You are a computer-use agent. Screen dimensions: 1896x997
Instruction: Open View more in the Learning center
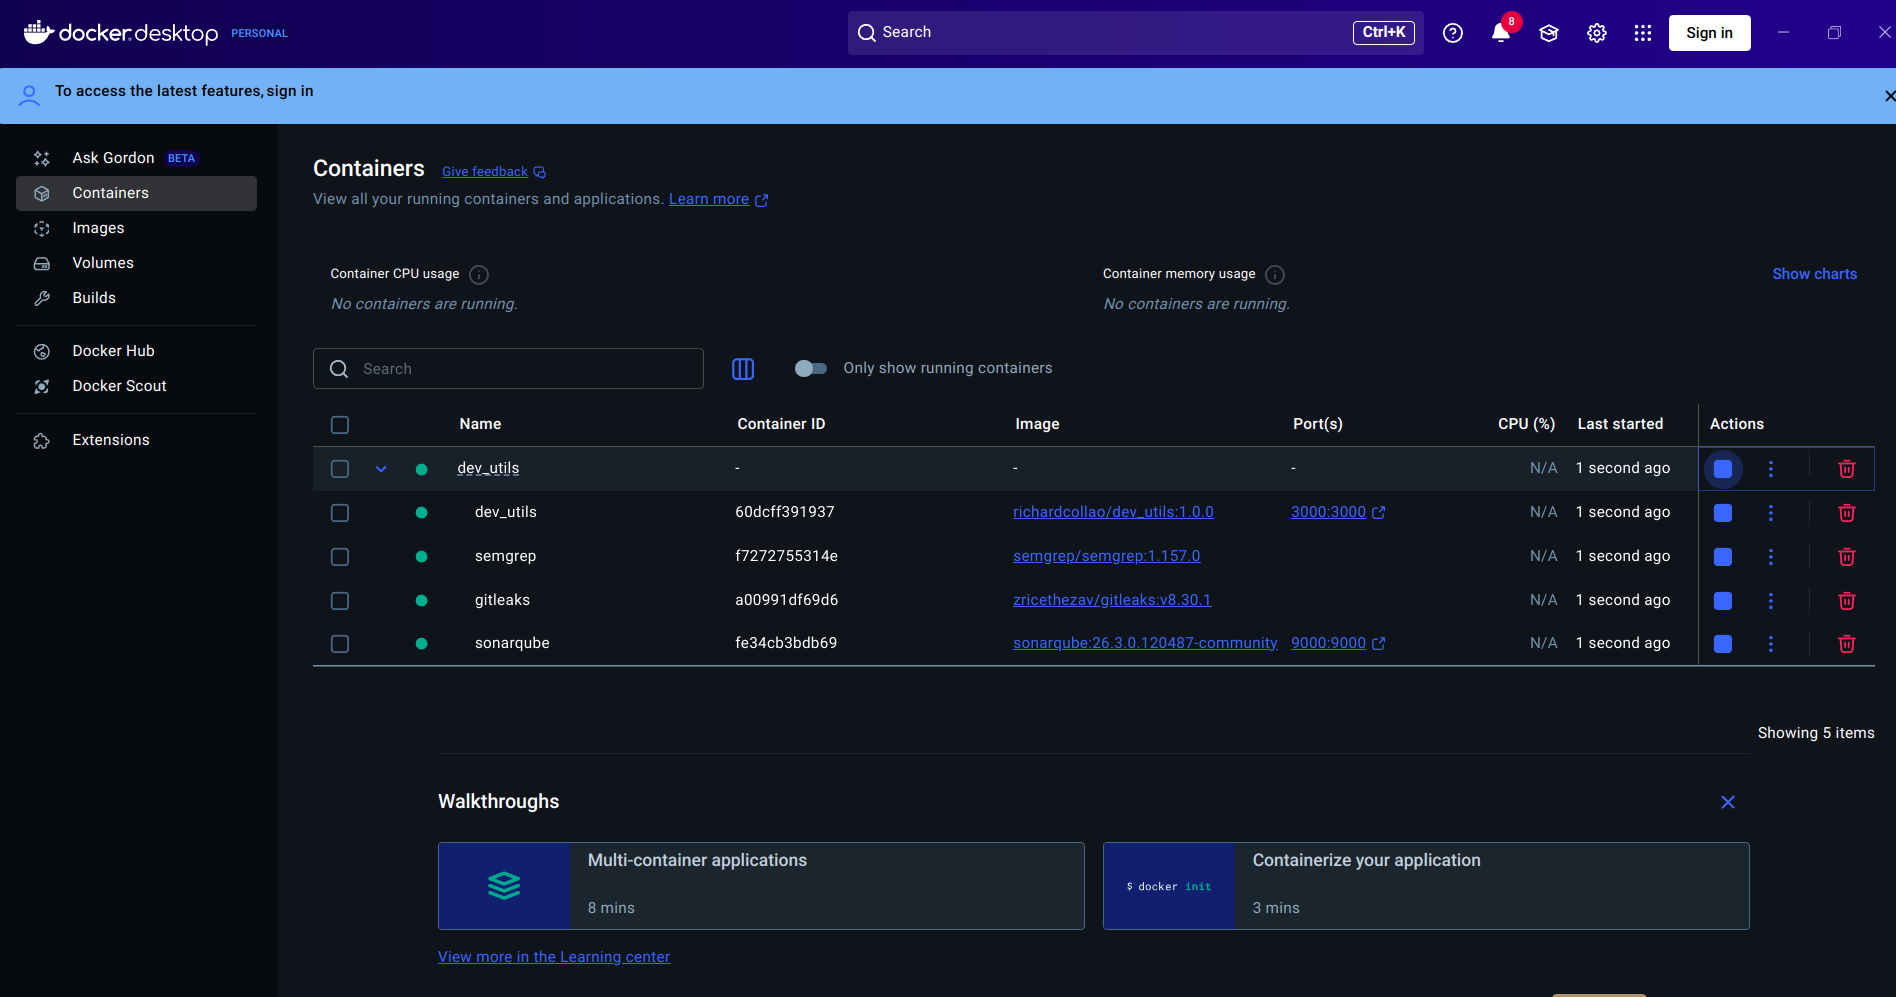554,957
